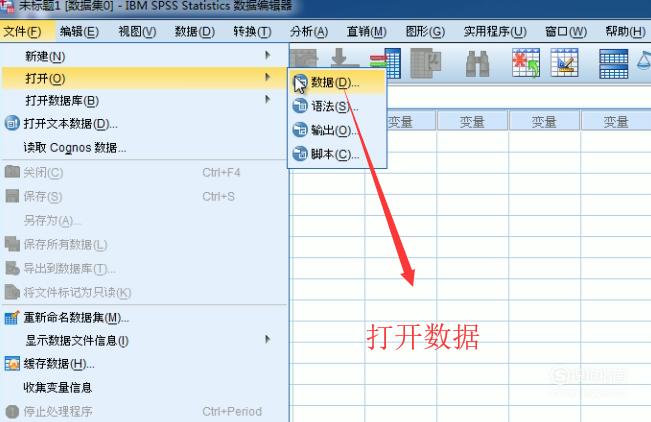
Task: Click the 打开文本数据 item icon
Action: tap(12, 123)
